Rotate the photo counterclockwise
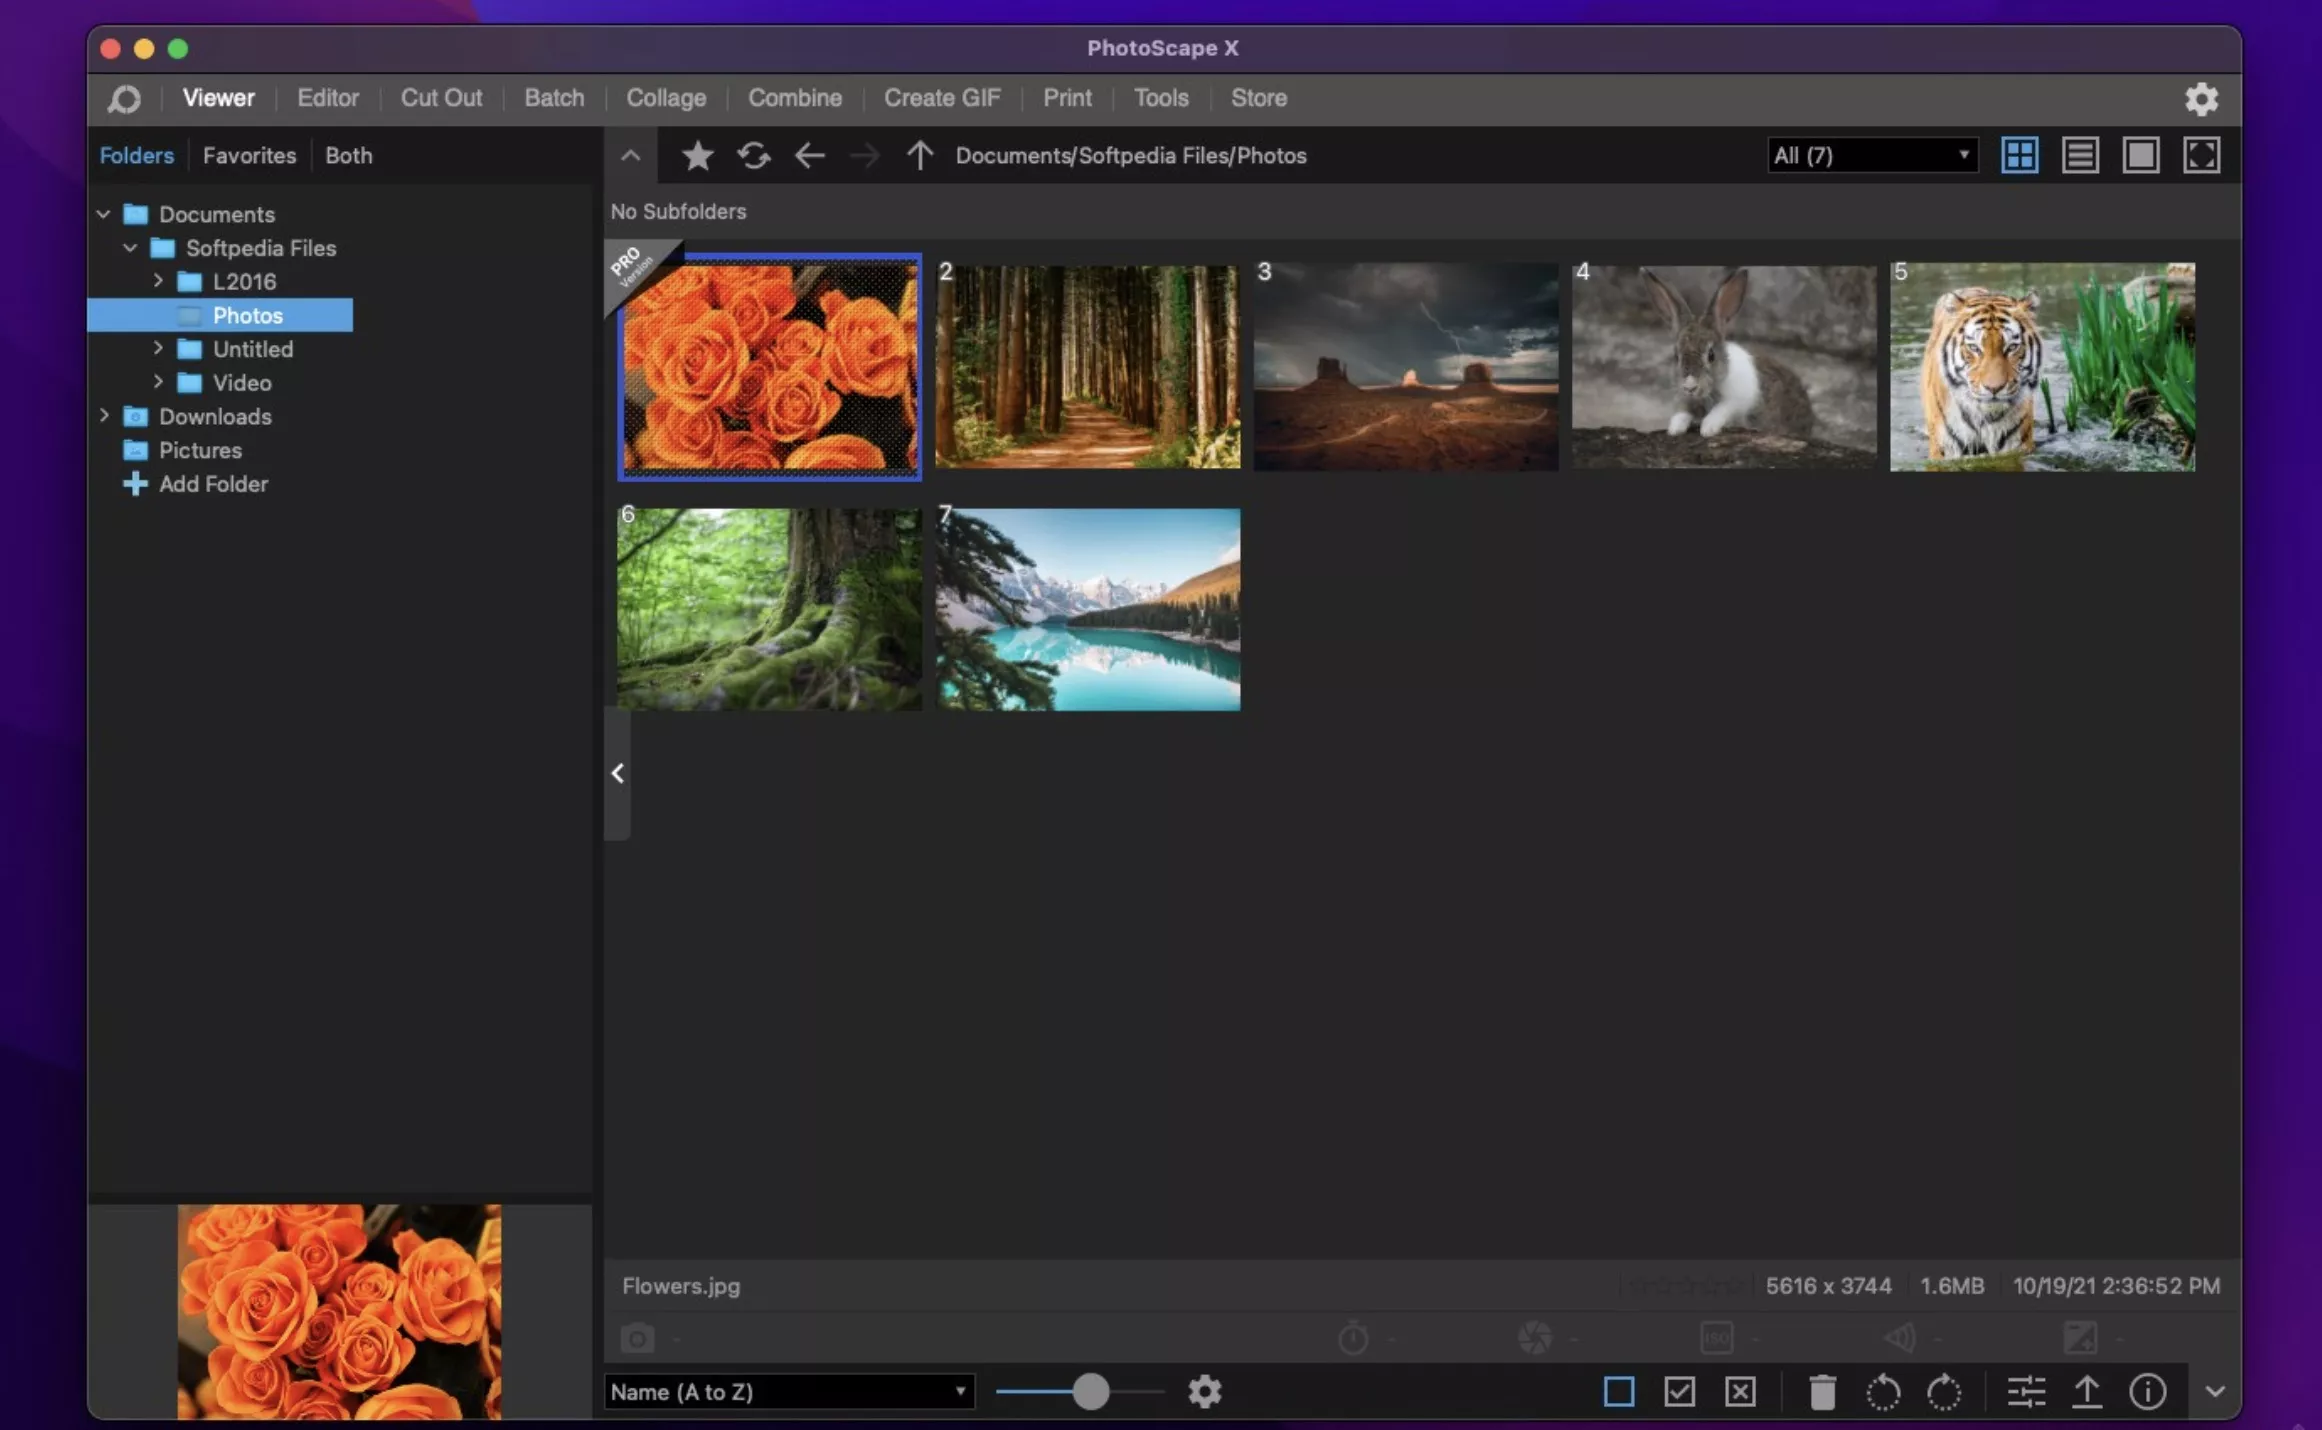Screen dimensions: 2322x1430 click(x=1882, y=1391)
